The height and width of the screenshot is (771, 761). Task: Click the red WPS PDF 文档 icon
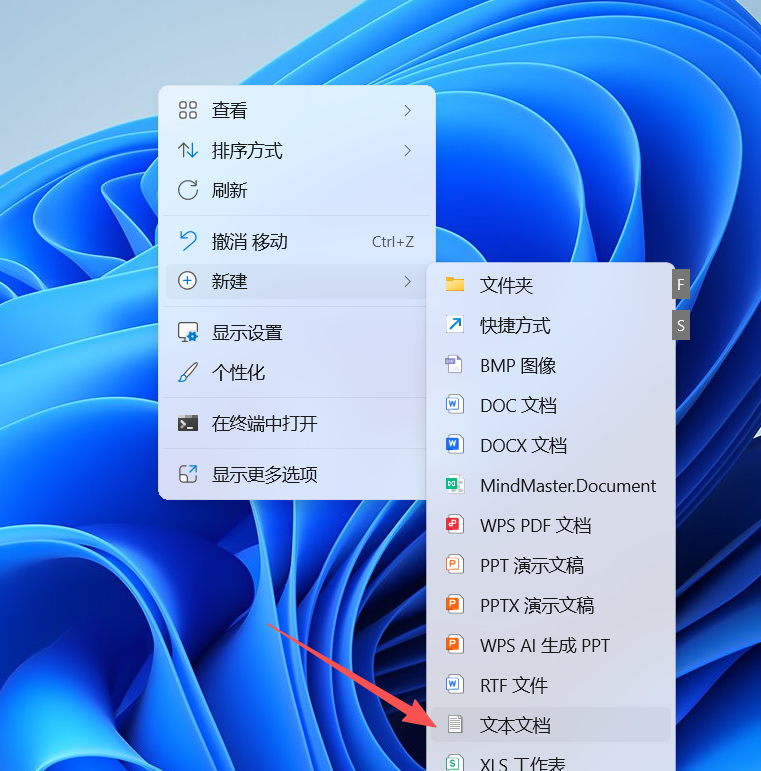[455, 525]
